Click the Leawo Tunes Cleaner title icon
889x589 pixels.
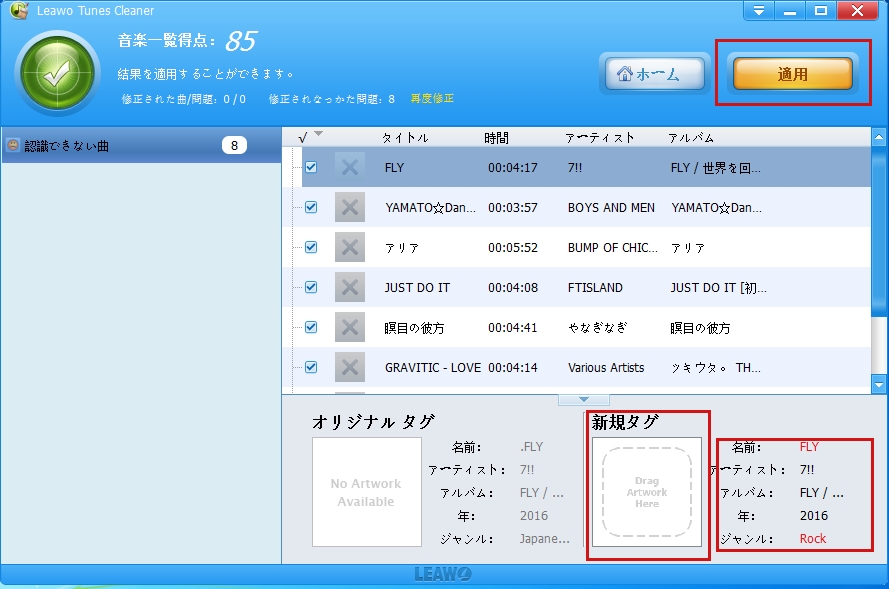coord(17,11)
